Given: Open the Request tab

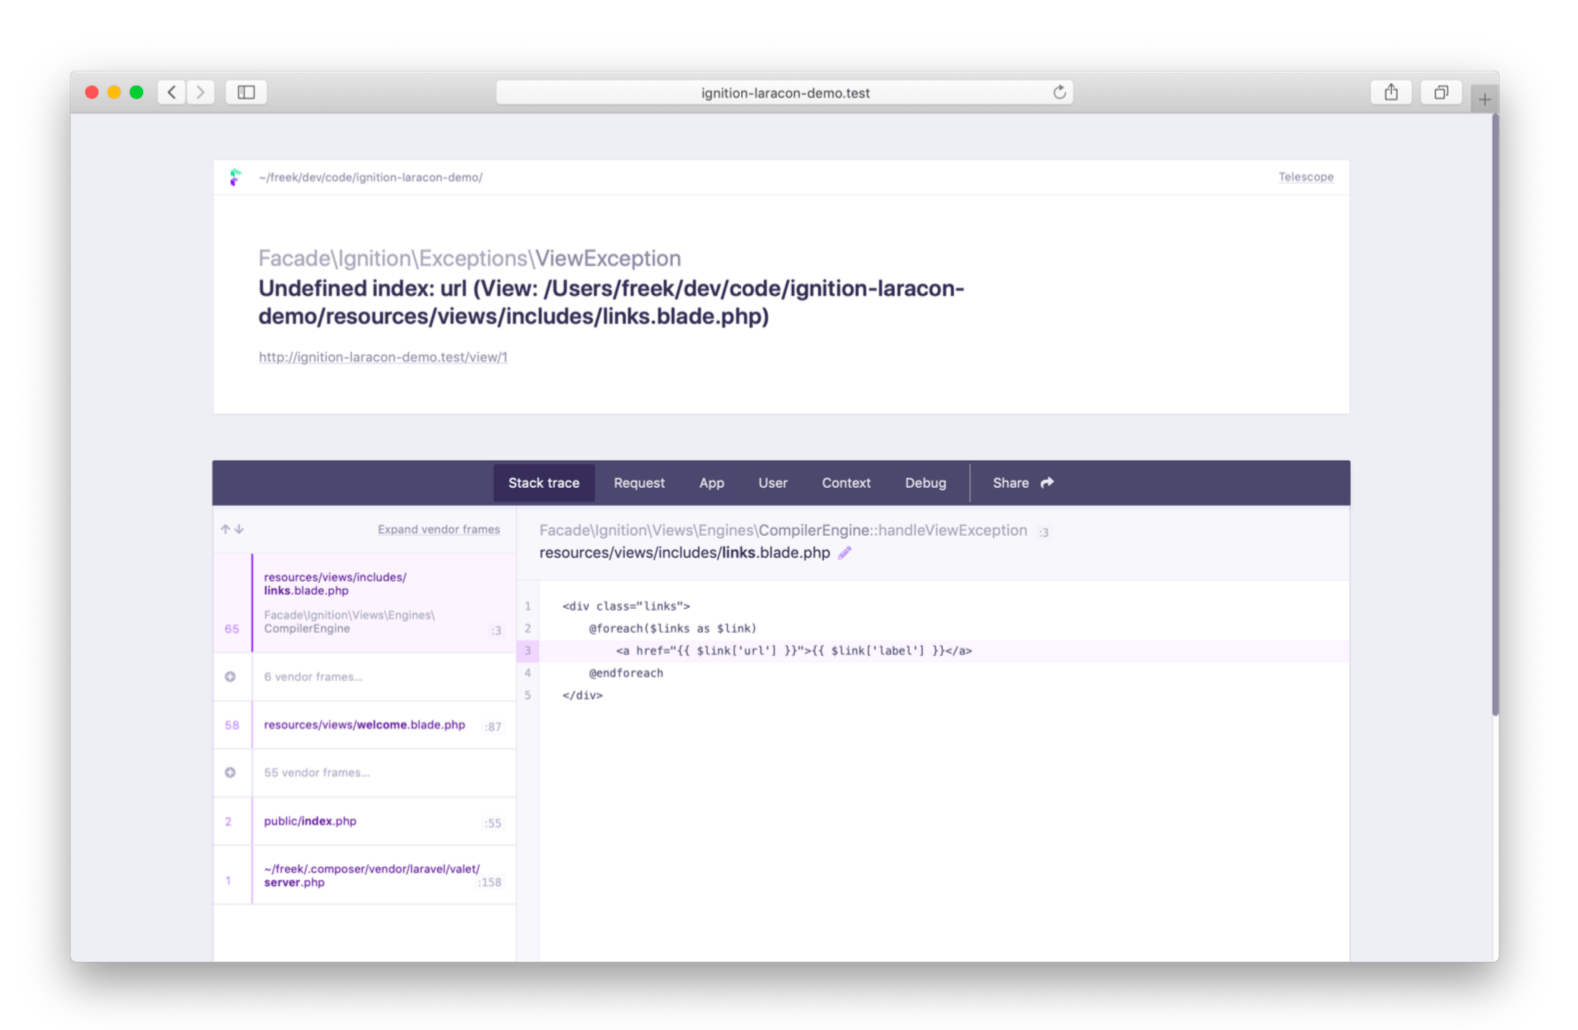Looking at the screenshot, I should (x=639, y=483).
